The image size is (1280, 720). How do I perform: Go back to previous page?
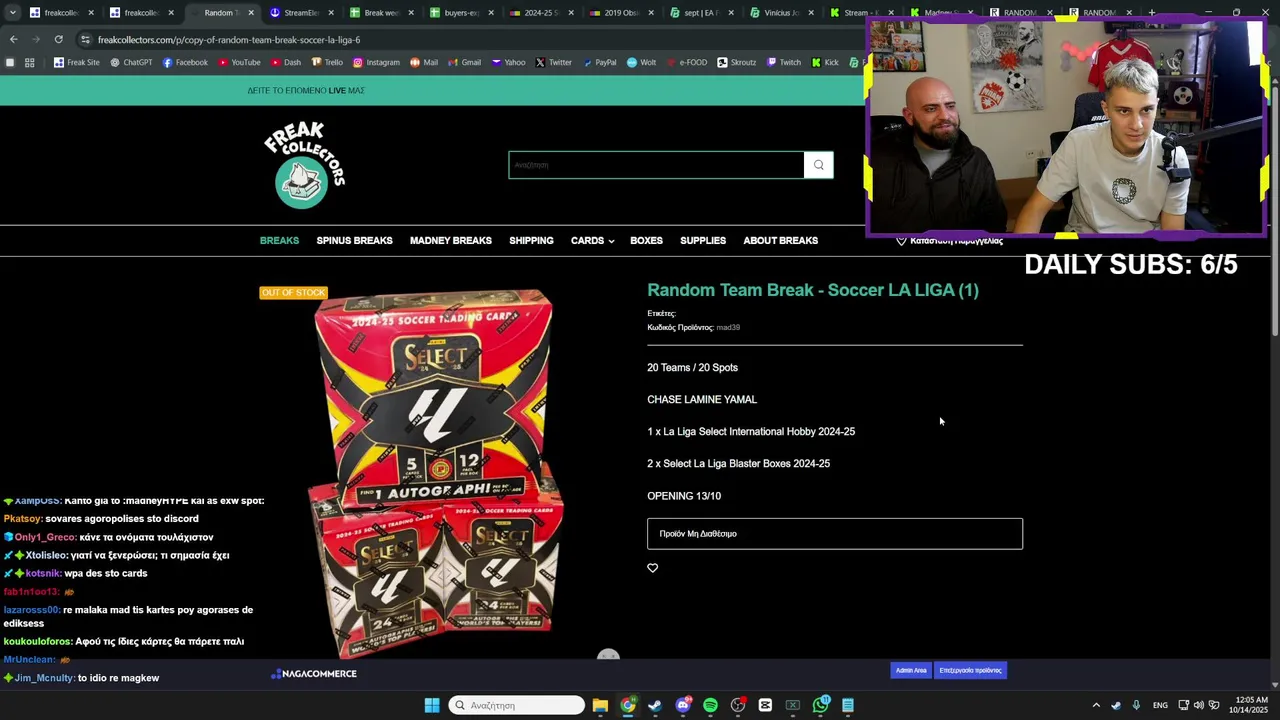coord(13,39)
